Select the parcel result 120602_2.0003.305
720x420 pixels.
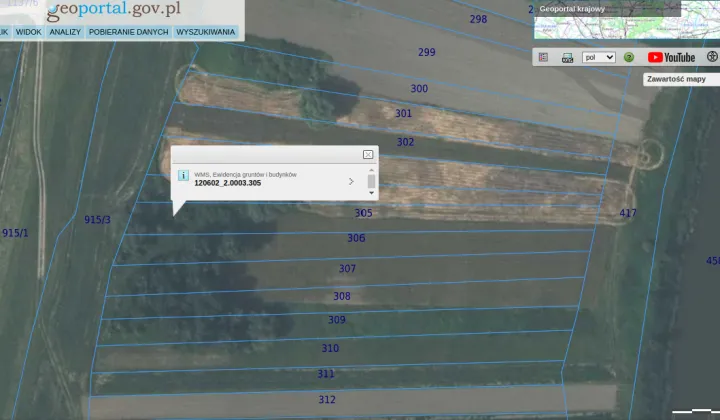227,183
